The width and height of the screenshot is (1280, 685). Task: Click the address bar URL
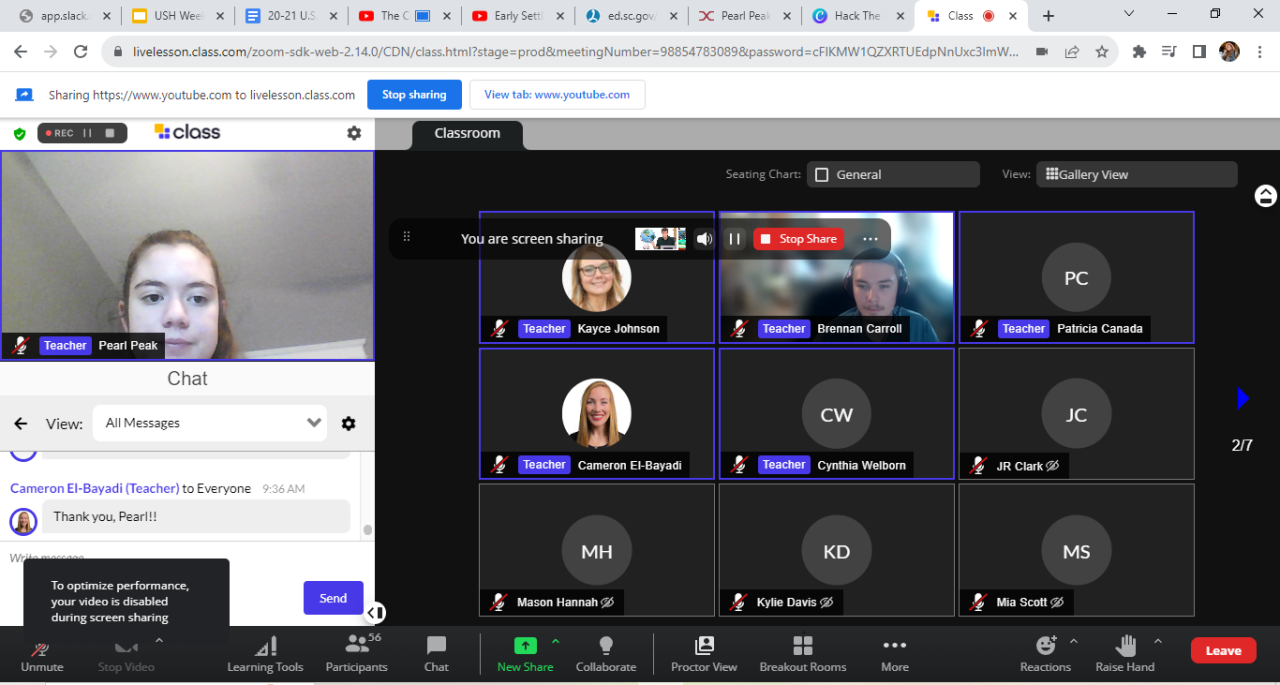point(576,52)
